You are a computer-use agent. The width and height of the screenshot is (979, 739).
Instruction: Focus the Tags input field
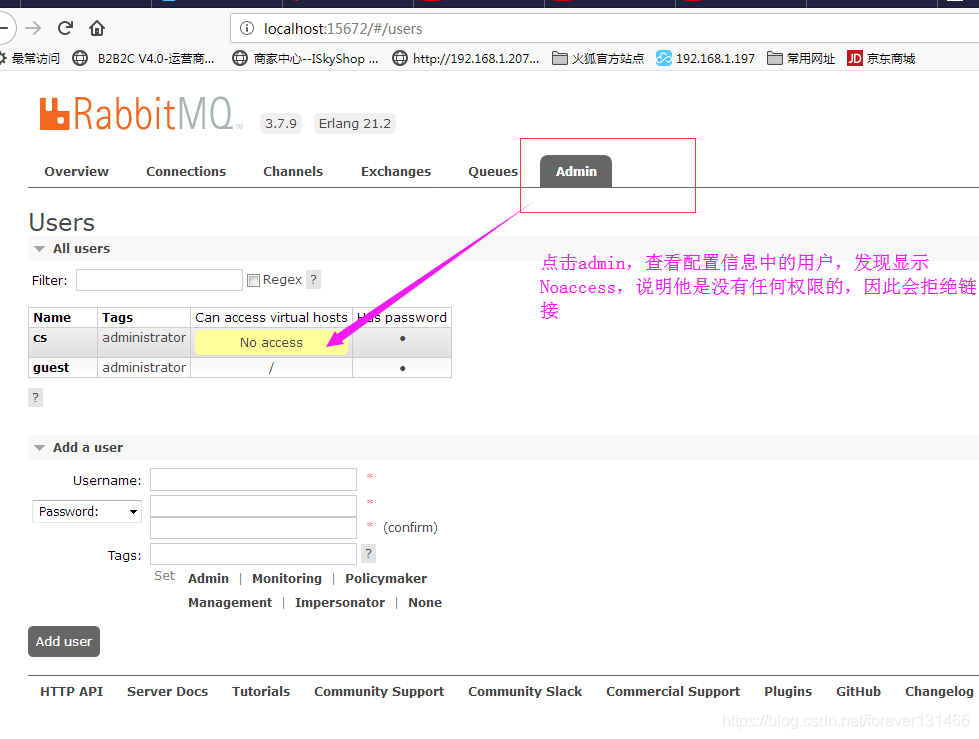(253, 554)
